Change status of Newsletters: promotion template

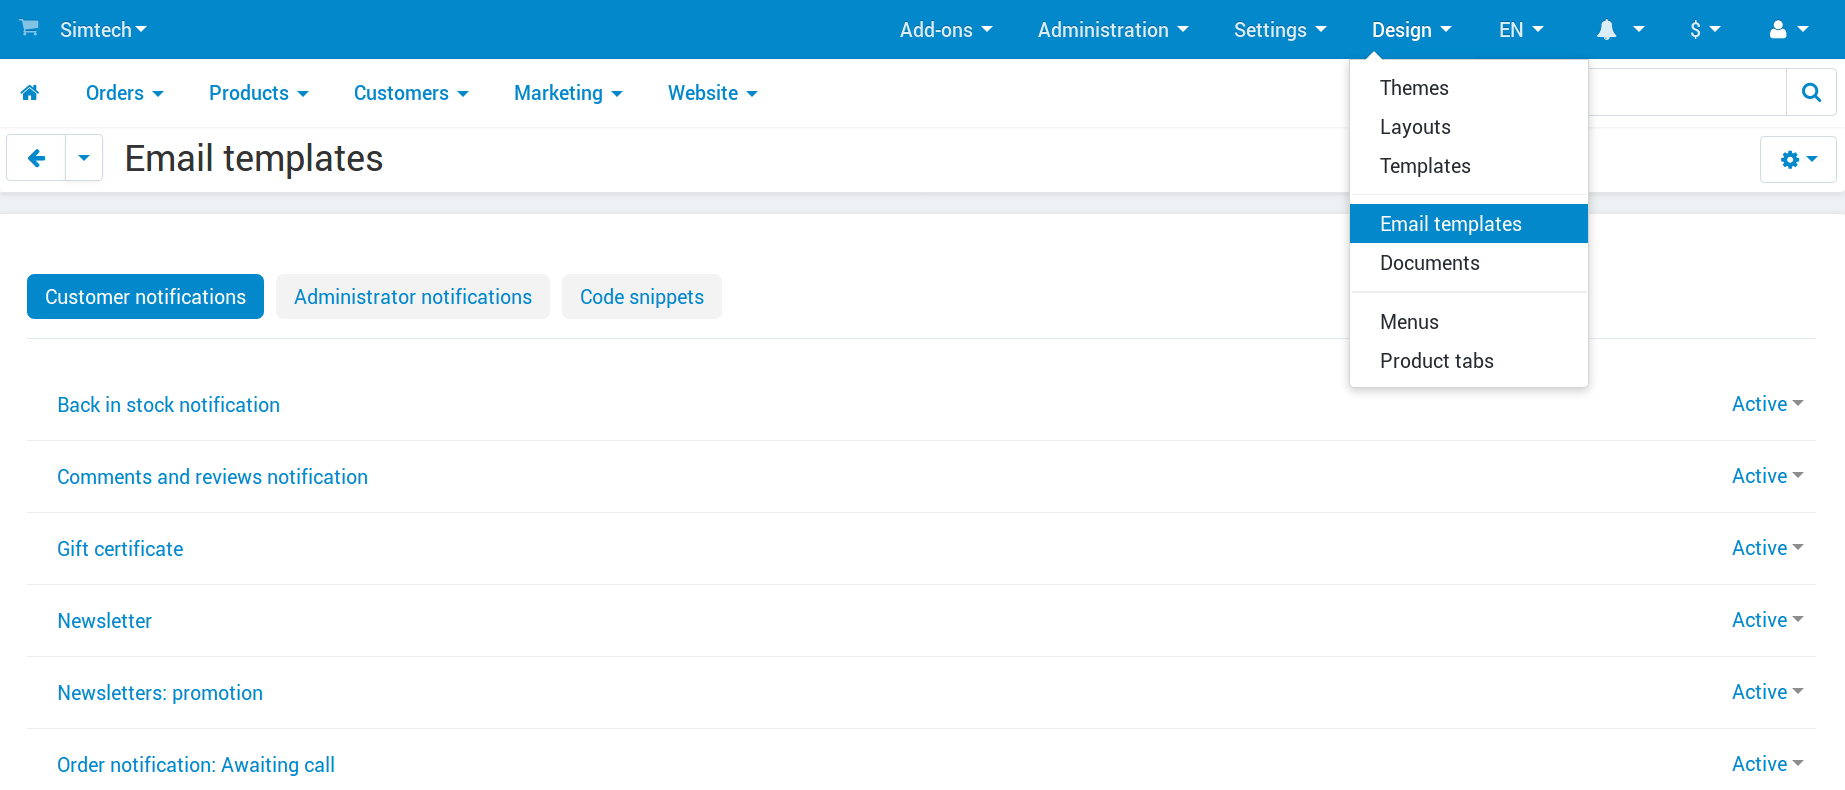coord(1767,692)
